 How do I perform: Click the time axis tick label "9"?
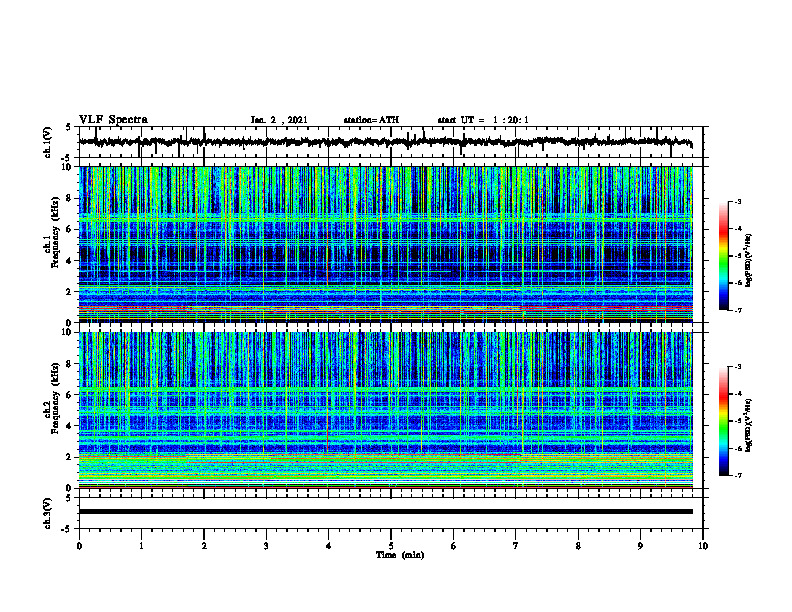(x=640, y=546)
